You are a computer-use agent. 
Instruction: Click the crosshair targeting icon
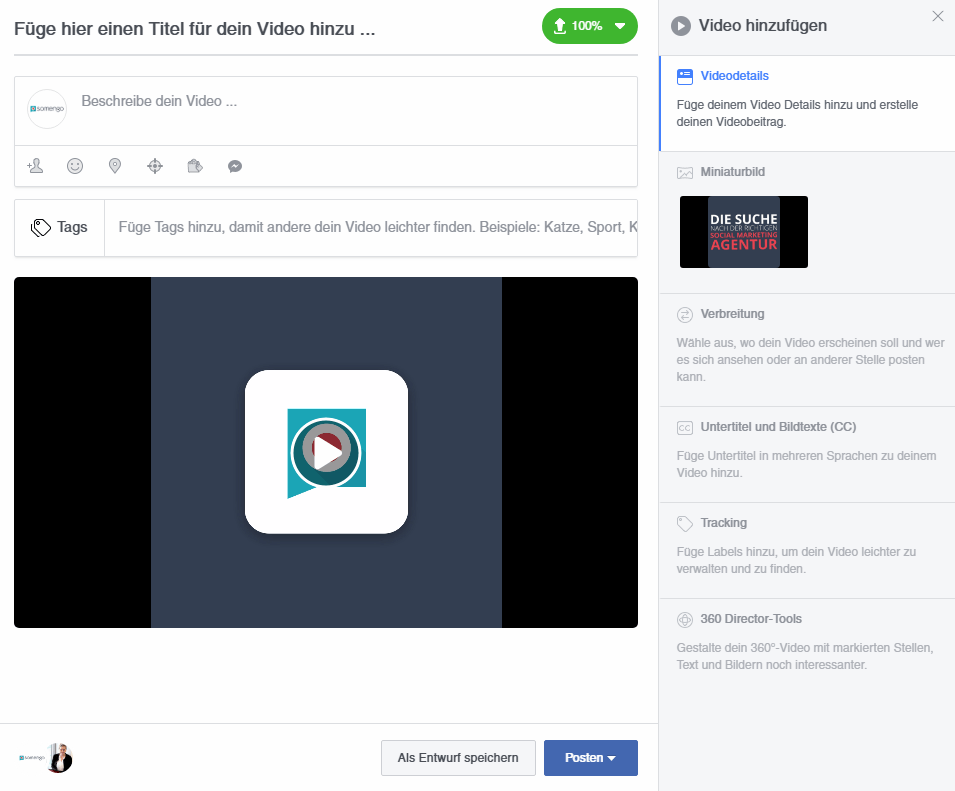point(155,166)
